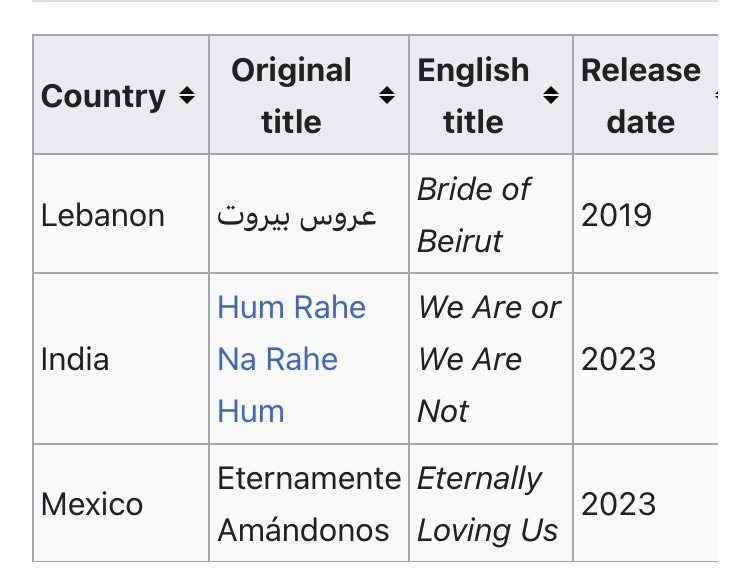Sort table by Country column arrows

click(x=186, y=96)
